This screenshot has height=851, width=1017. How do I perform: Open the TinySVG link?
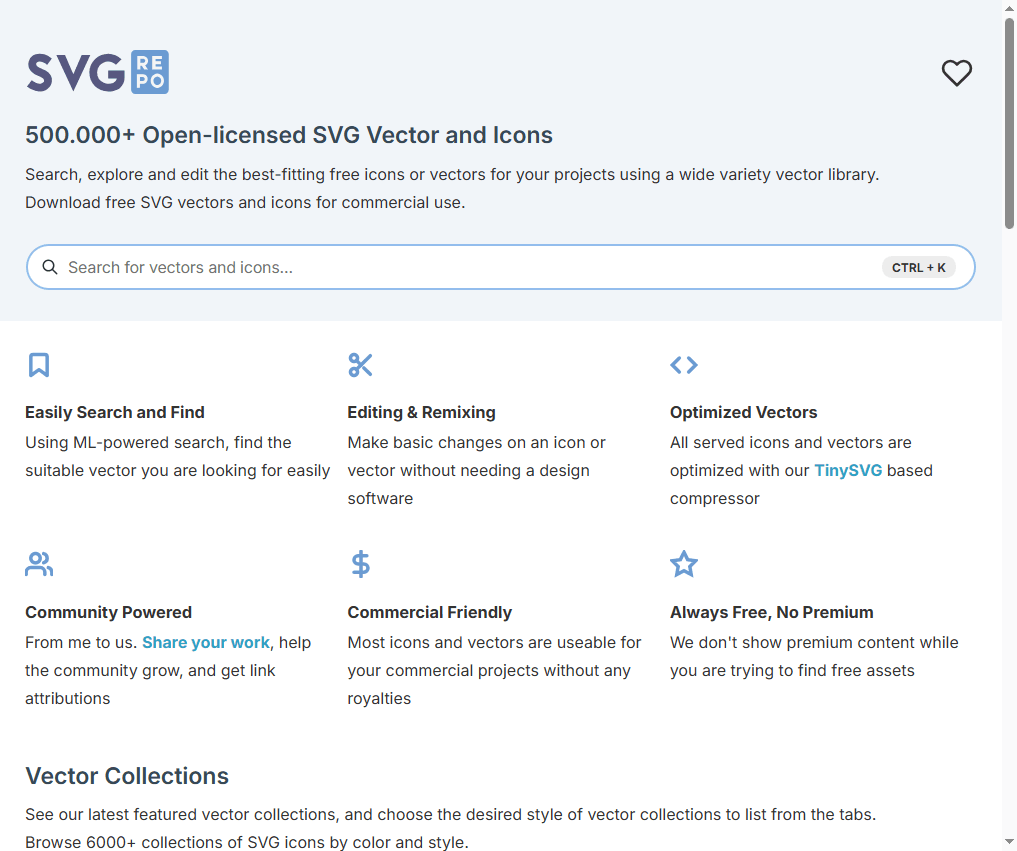(848, 470)
